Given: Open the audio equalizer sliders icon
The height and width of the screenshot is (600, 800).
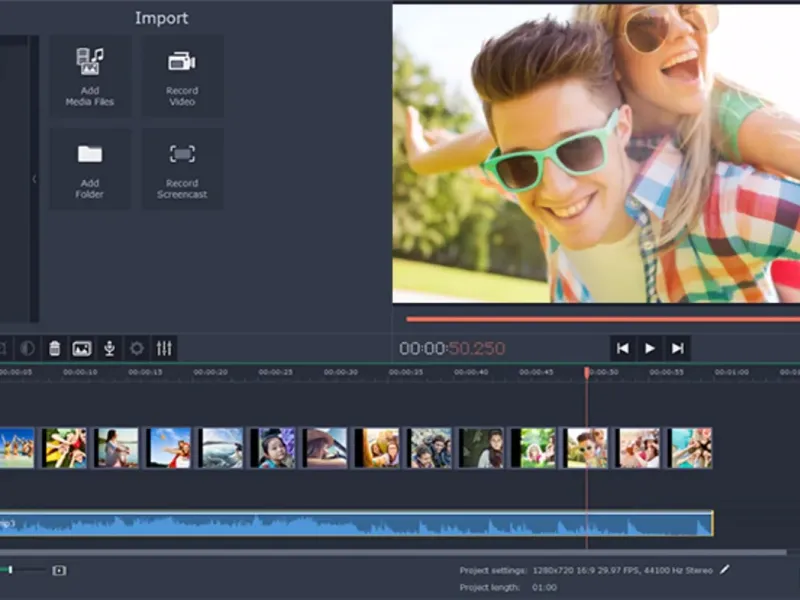Looking at the screenshot, I should 164,348.
